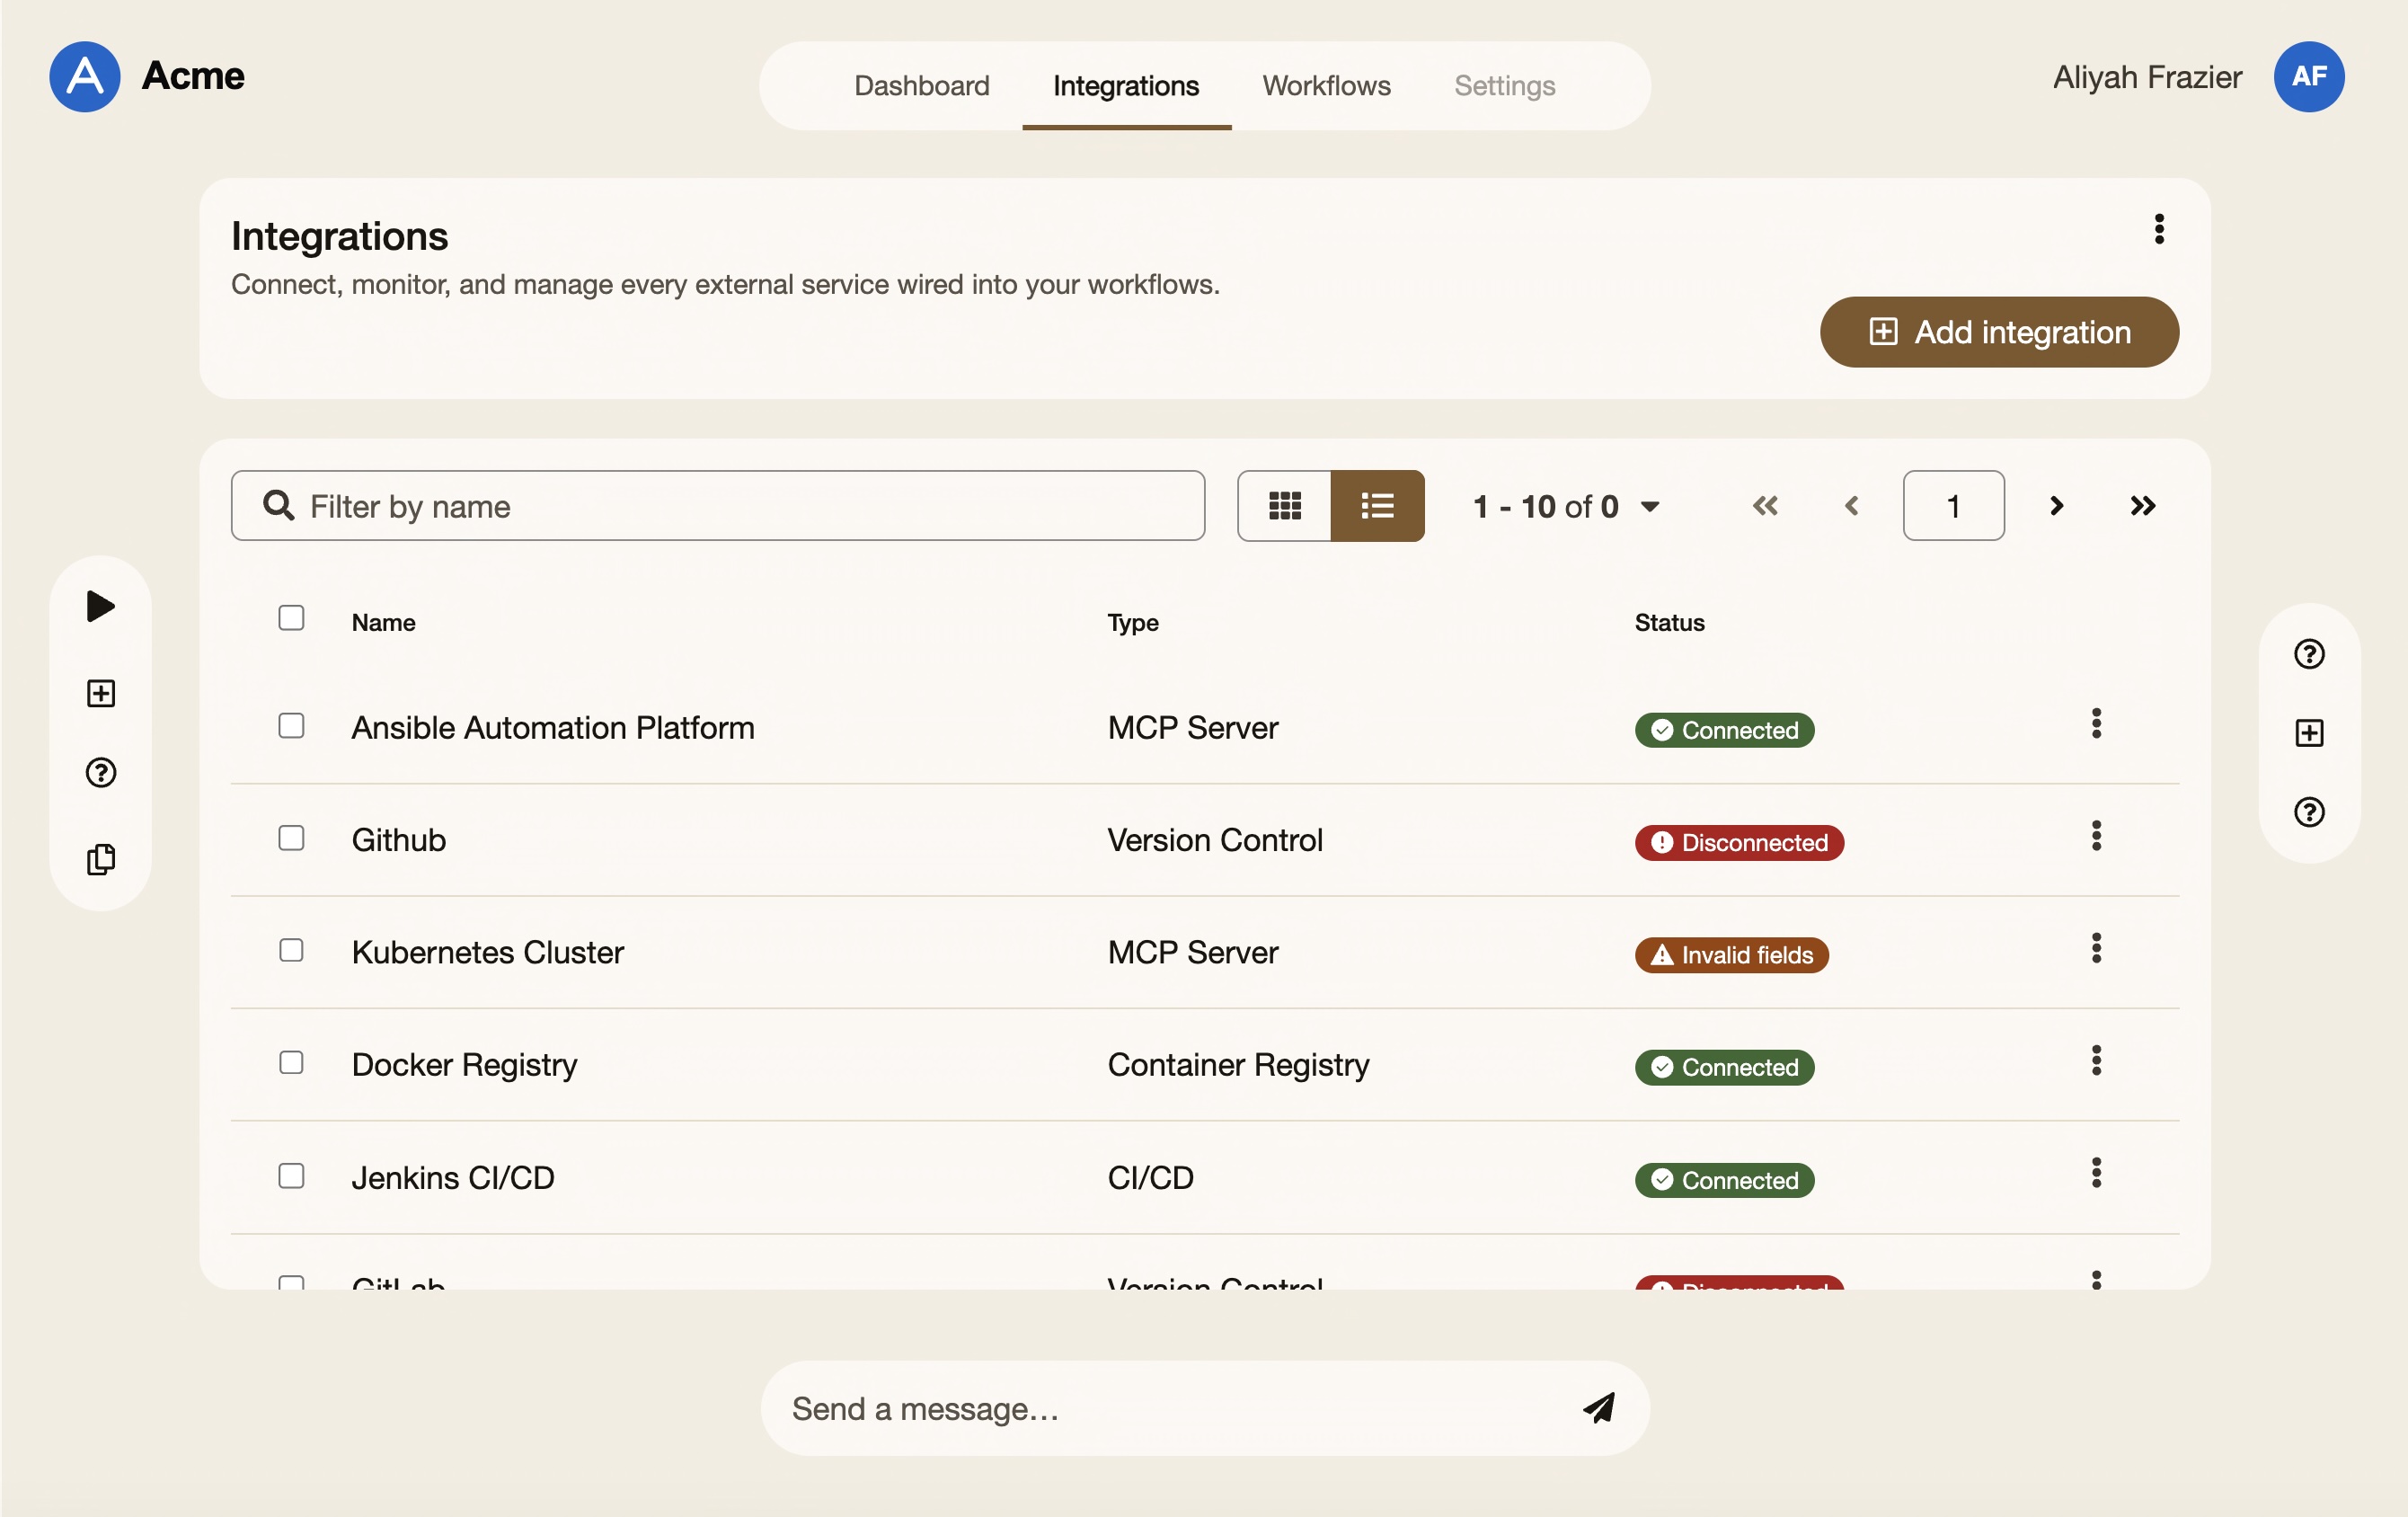The image size is (2408, 1517).
Task: Go to the last page
Action: click(x=2142, y=506)
